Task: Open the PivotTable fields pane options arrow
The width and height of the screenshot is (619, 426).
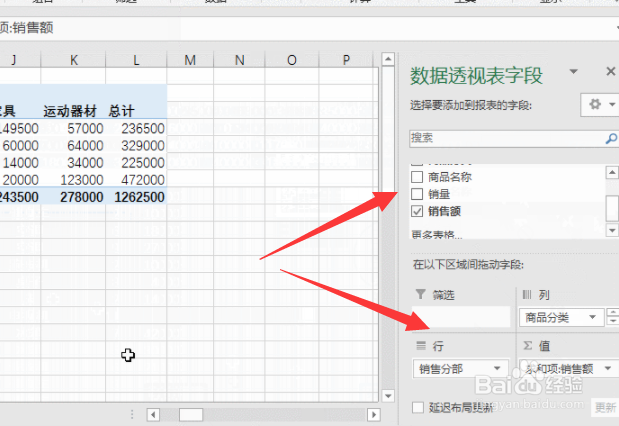Action: [573, 71]
